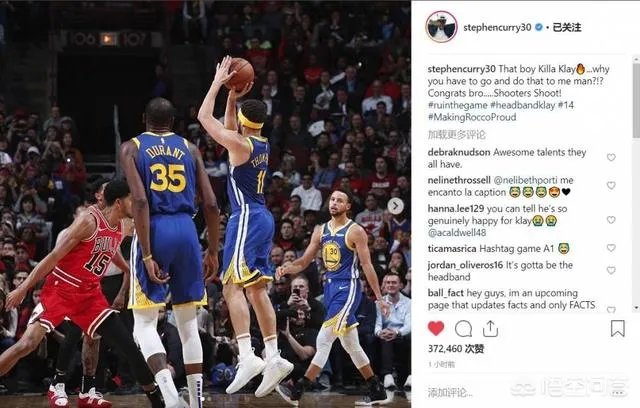This screenshot has width=640, height=408.
Task: Click the scrollbar down arrow in comments
Action: click(636, 308)
